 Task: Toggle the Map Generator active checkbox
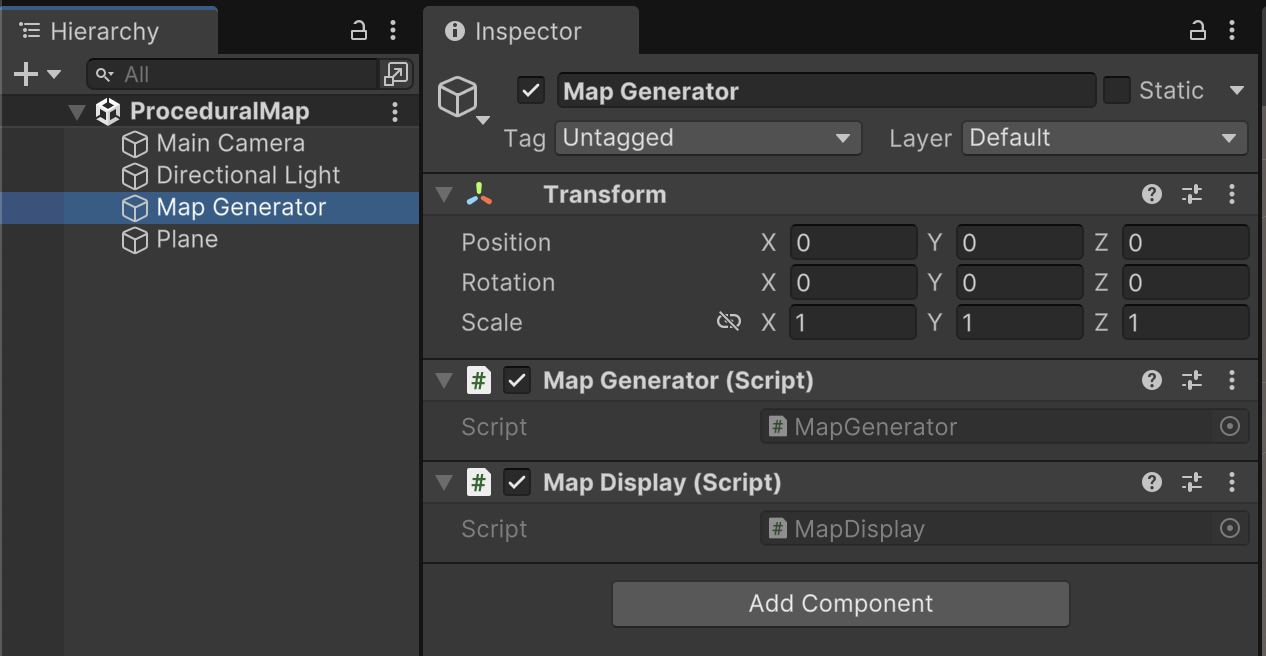(531, 91)
